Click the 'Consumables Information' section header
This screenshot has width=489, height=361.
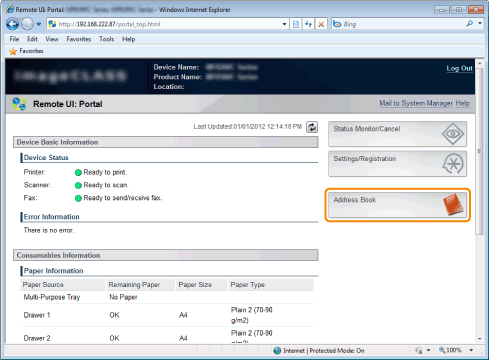click(x=166, y=255)
